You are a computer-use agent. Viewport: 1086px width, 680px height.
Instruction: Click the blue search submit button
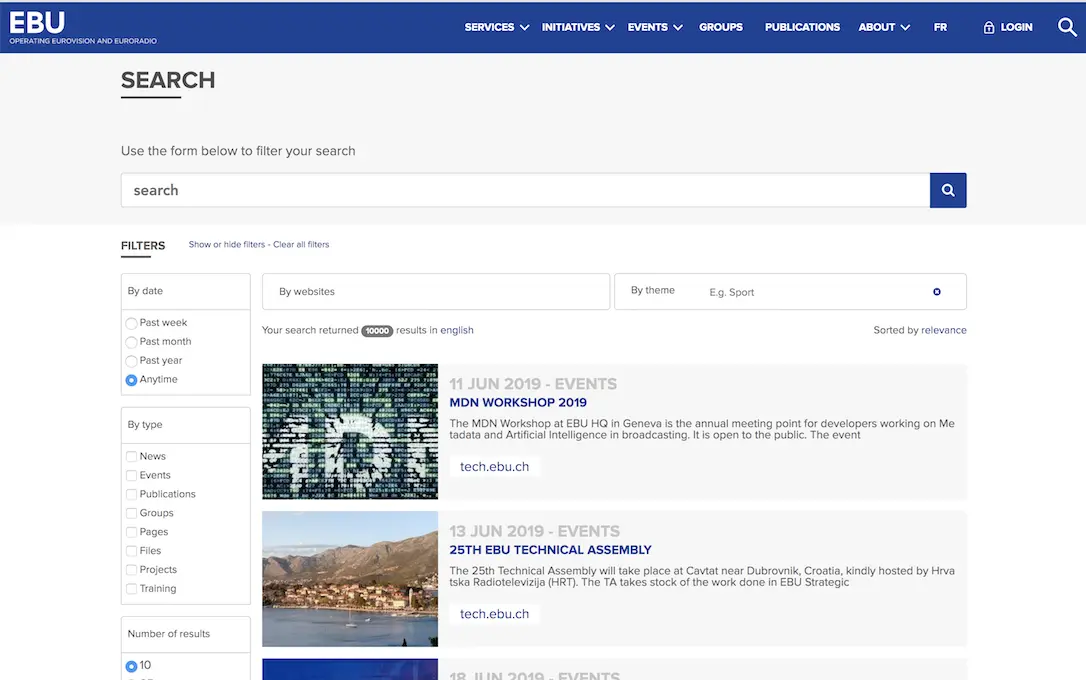[947, 190]
